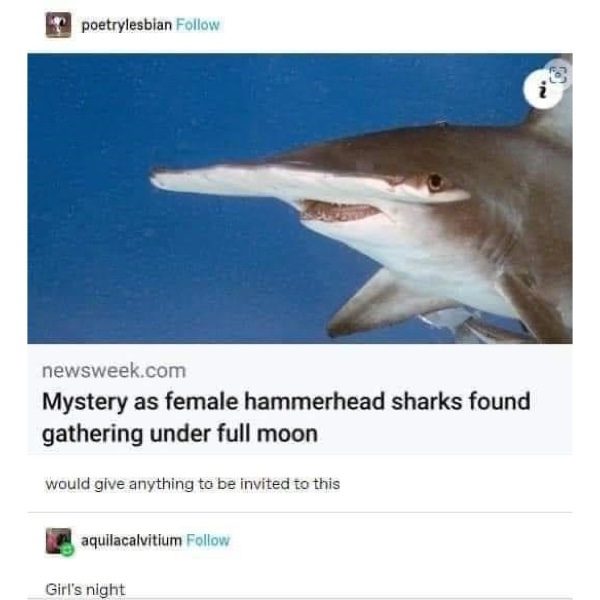The height and width of the screenshot is (600, 600).
Task: Select the "Girl's night" reply text
Action: [85, 589]
